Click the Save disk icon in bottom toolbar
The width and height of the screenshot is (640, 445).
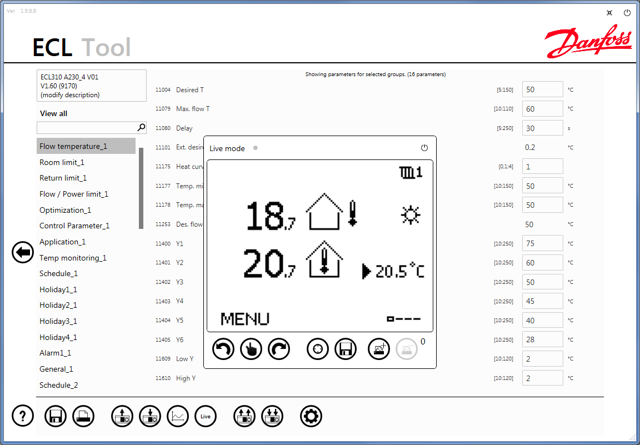click(x=55, y=416)
